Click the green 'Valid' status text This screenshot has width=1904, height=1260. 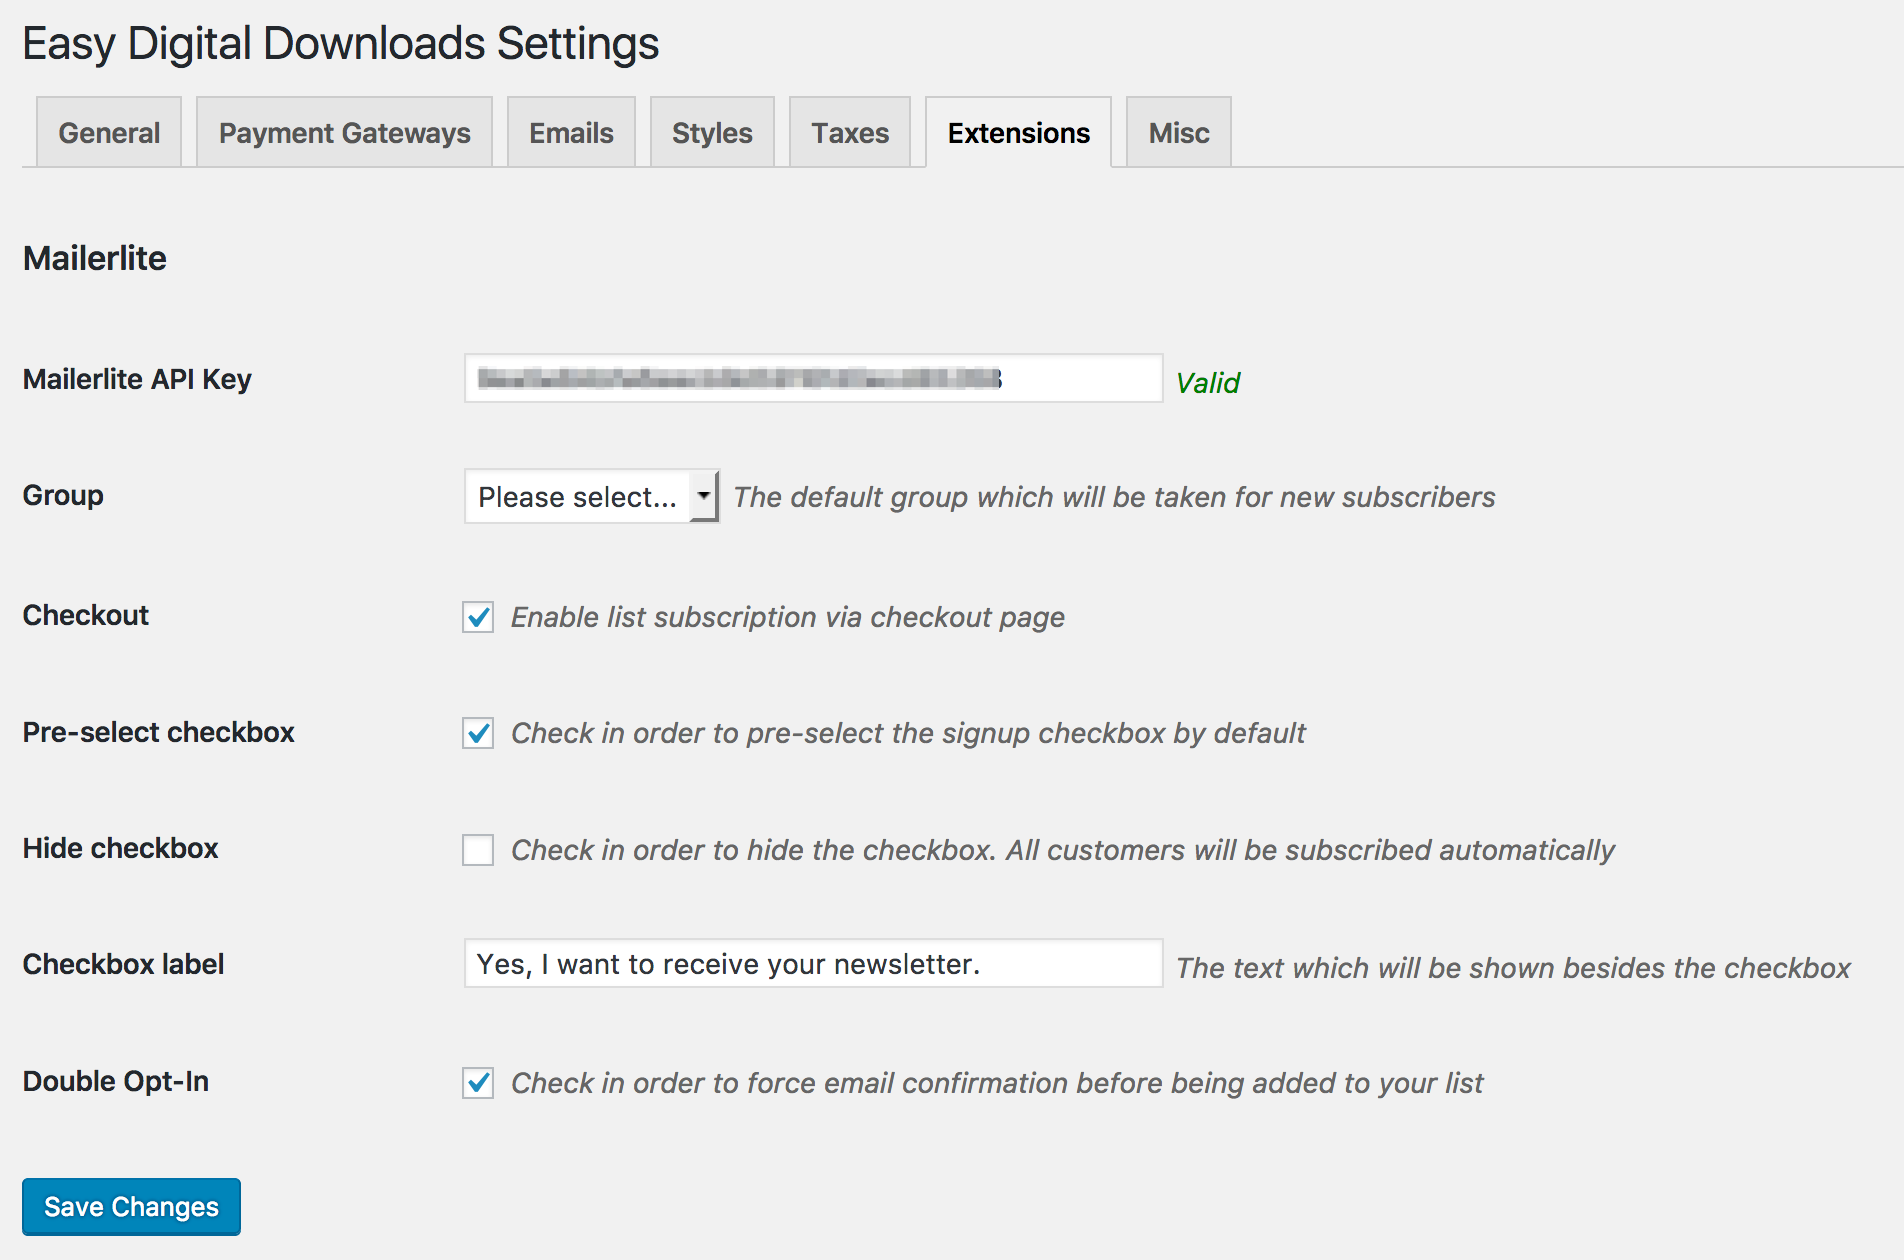click(x=1207, y=382)
